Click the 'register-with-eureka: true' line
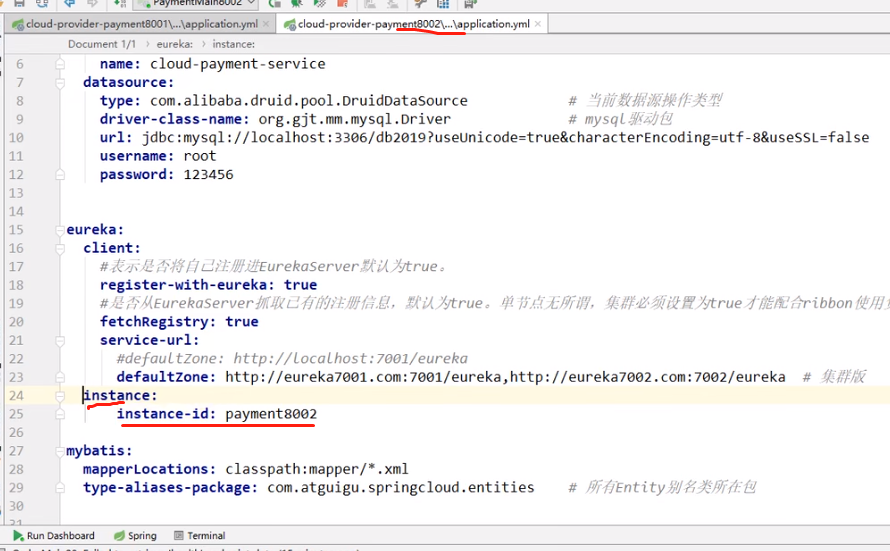This screenshot has height=551, width=890. (x=208, y=285)
